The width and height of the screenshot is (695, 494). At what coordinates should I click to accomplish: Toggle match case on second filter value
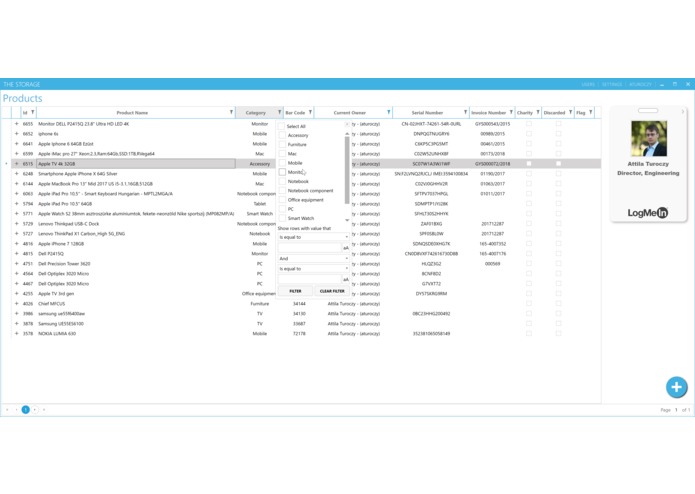(346, 280)
